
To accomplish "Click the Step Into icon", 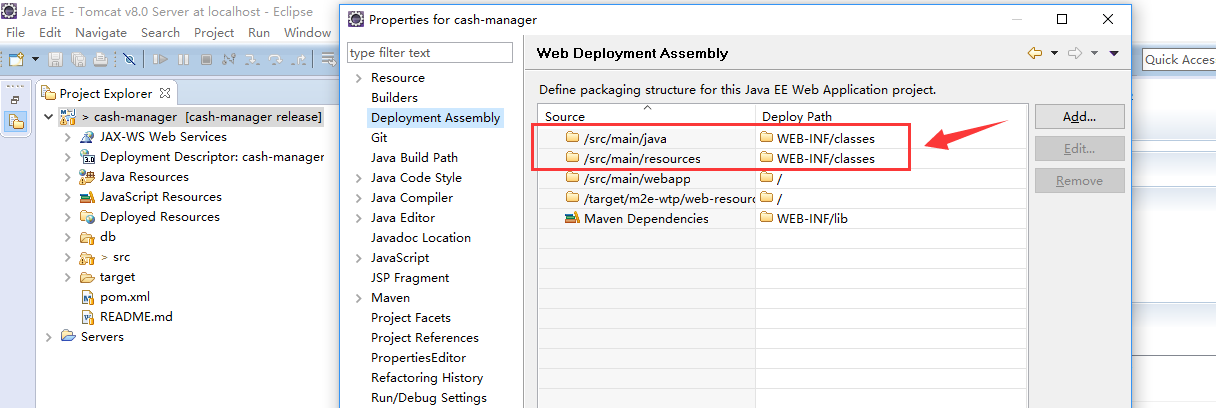I will (x=254, y=60).
